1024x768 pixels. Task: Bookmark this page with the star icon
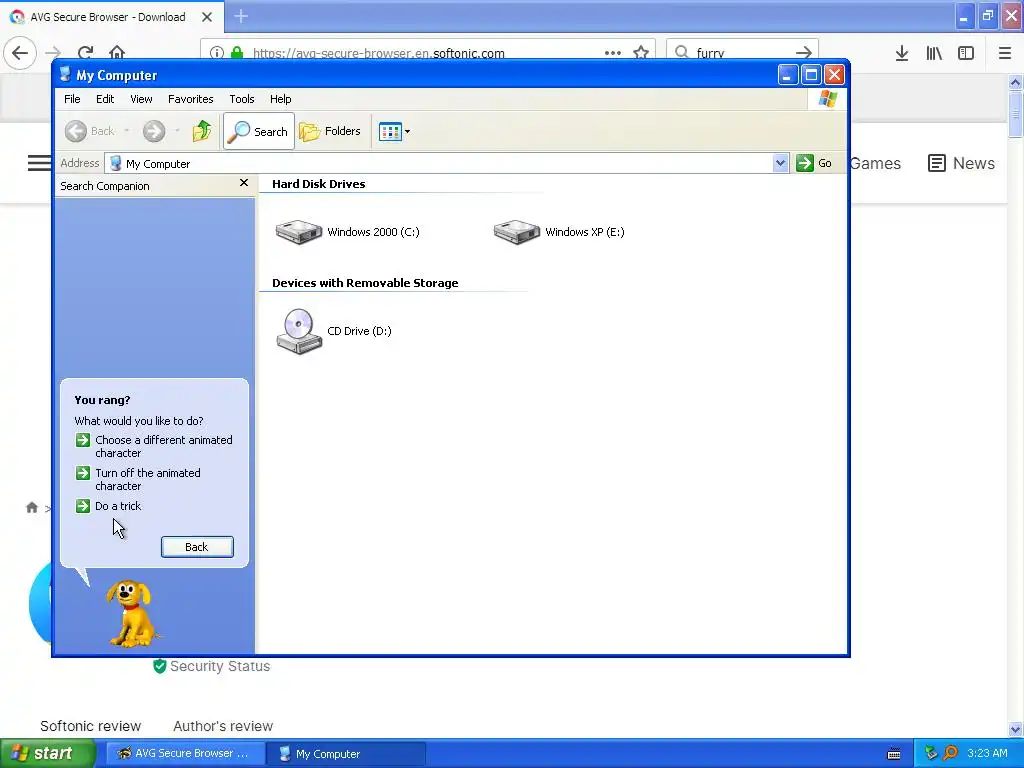(x=641, y=53)
